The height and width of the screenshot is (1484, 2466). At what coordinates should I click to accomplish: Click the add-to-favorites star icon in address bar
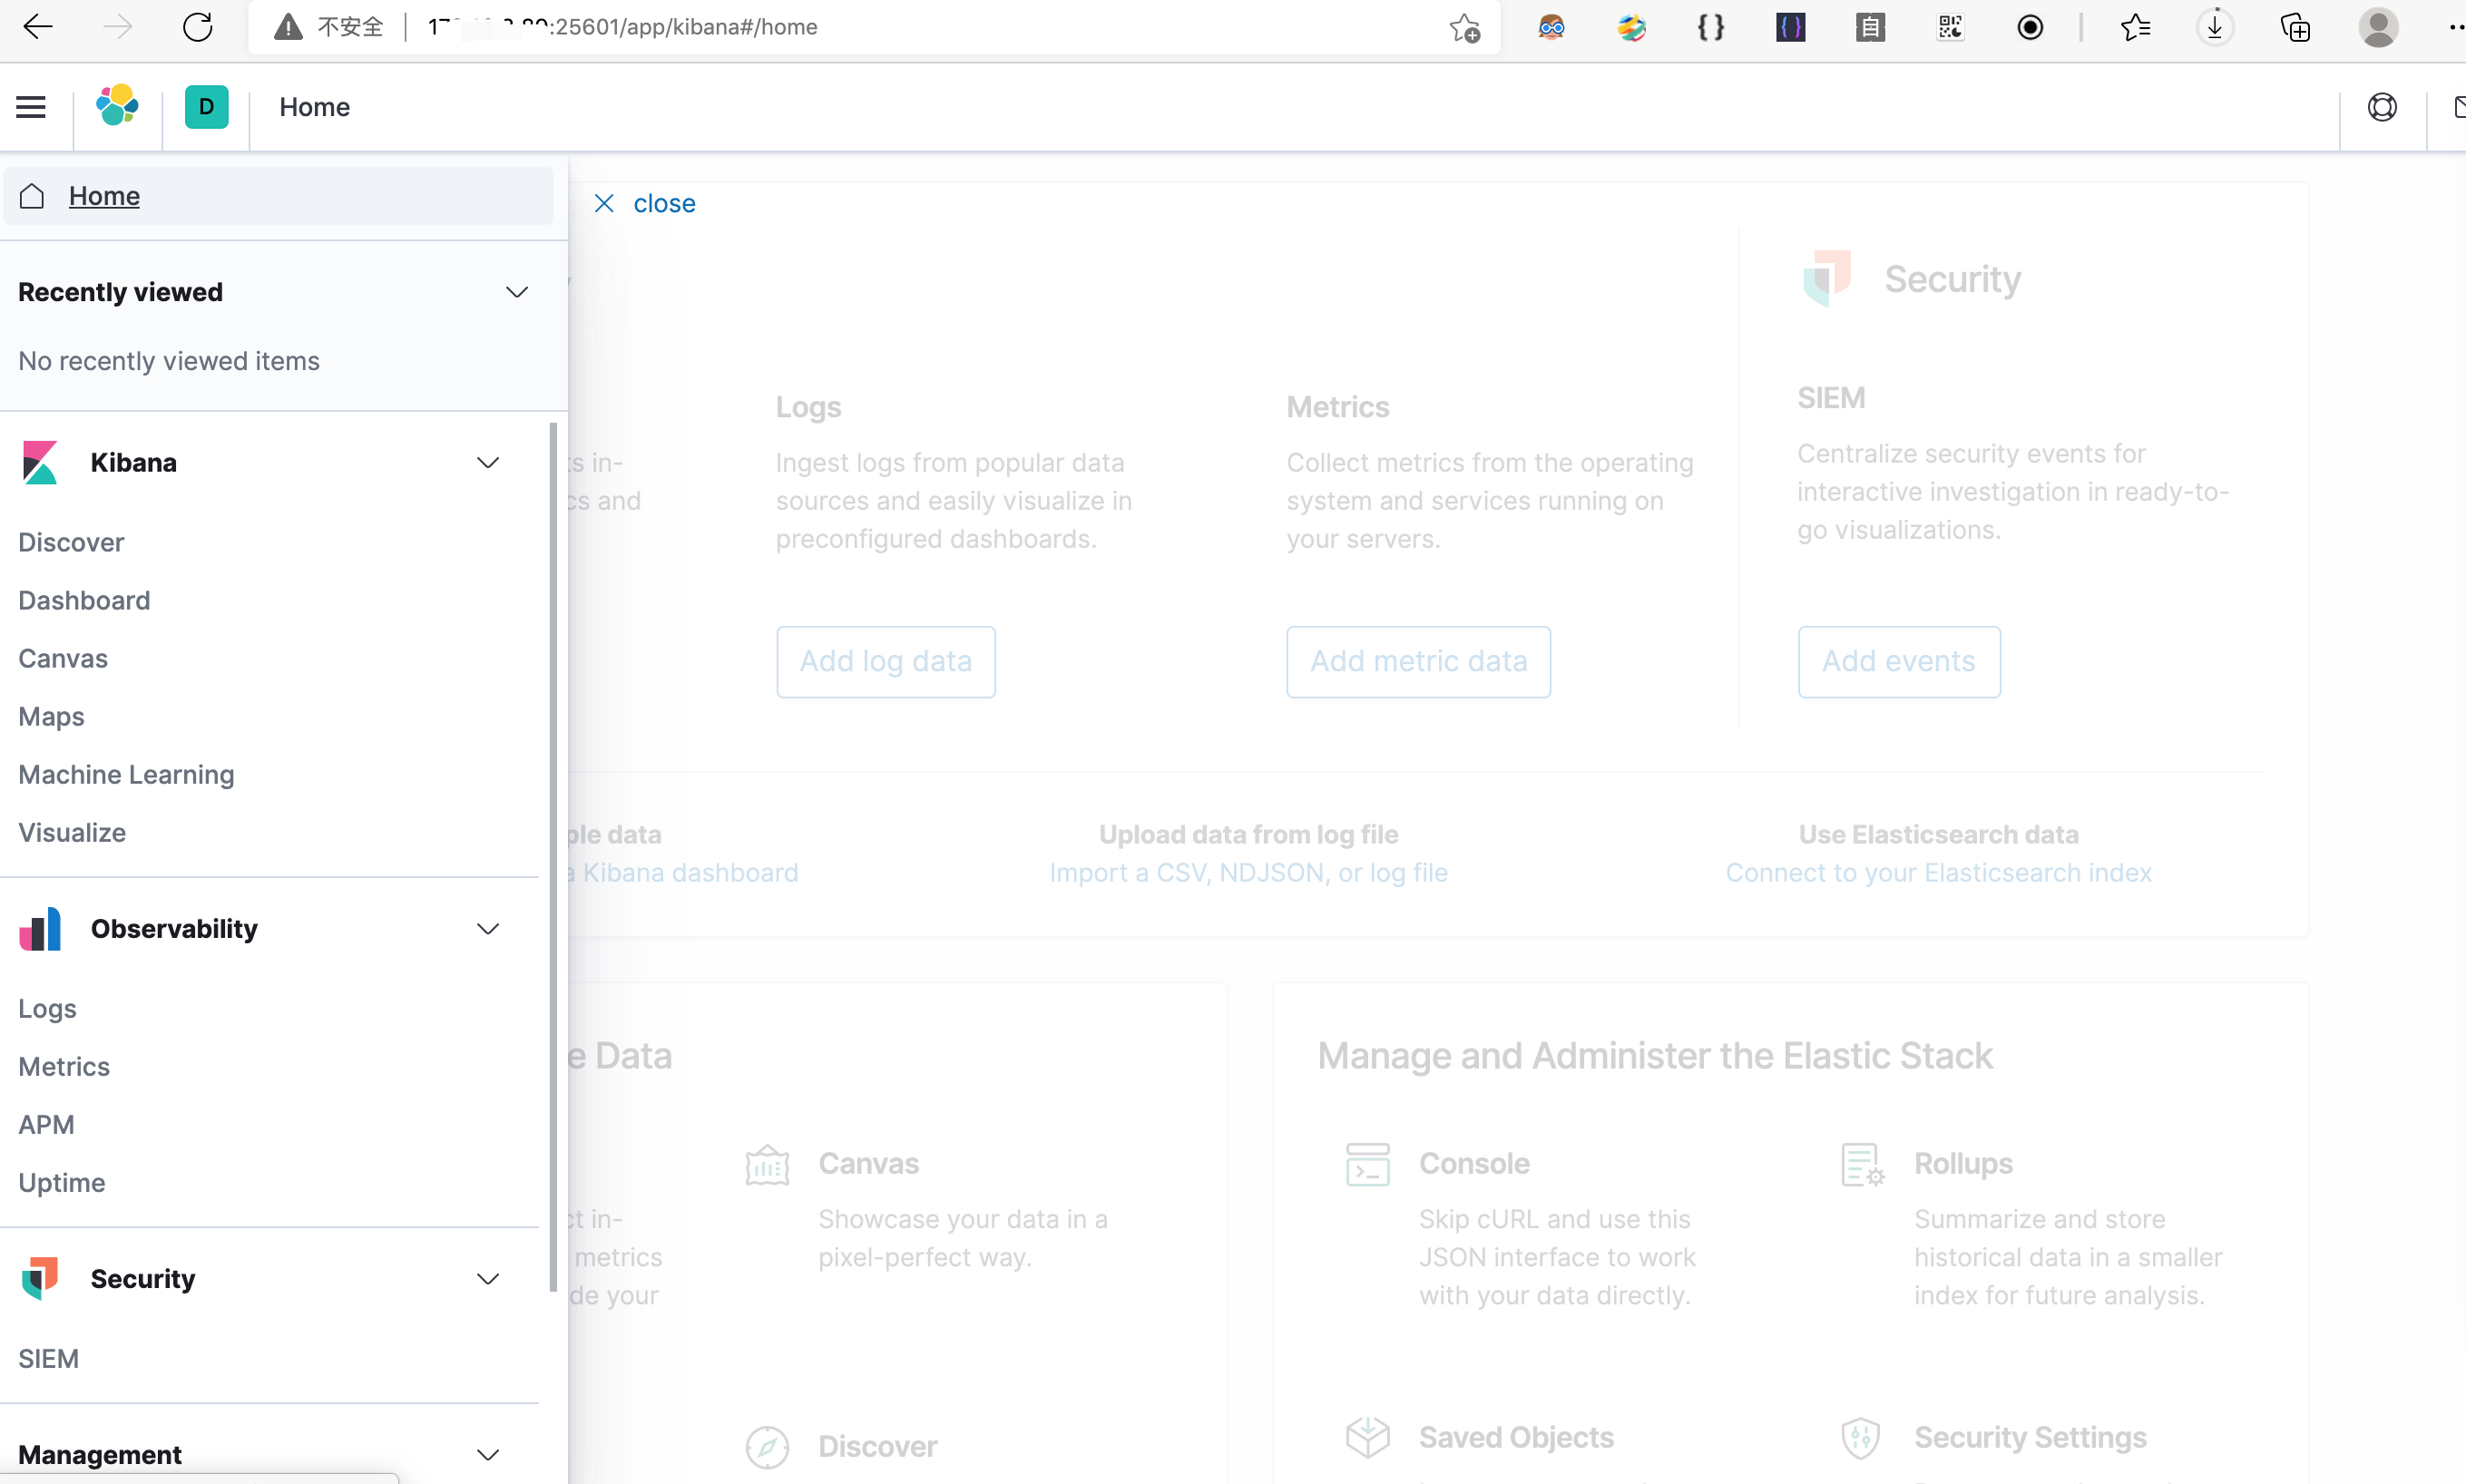click(1464, 27)
